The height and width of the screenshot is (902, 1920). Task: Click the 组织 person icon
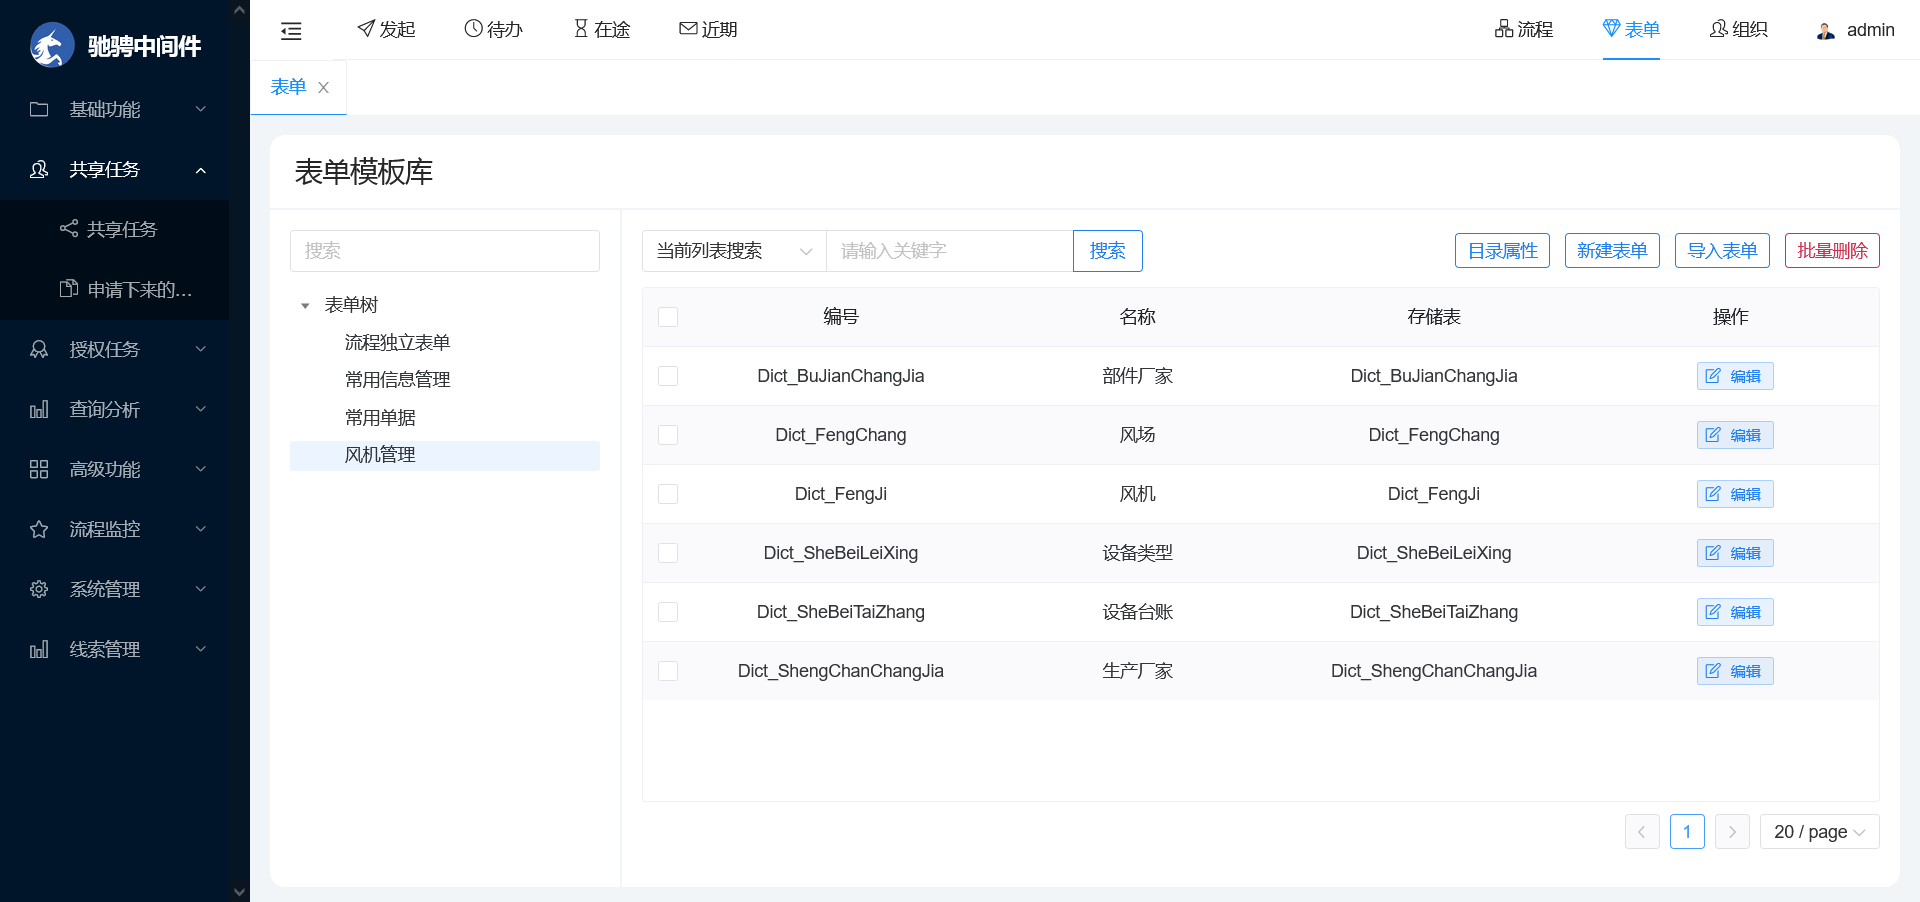[1718, 29]
